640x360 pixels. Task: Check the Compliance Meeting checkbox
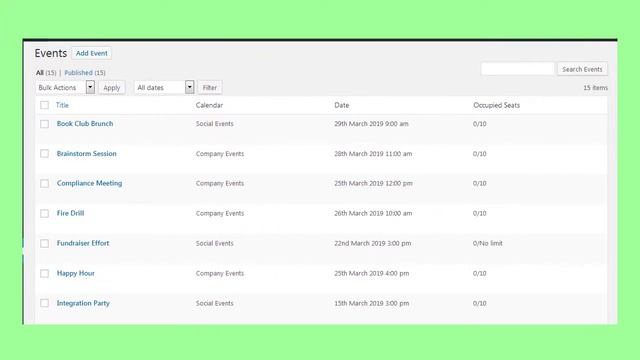pos(44,184)
